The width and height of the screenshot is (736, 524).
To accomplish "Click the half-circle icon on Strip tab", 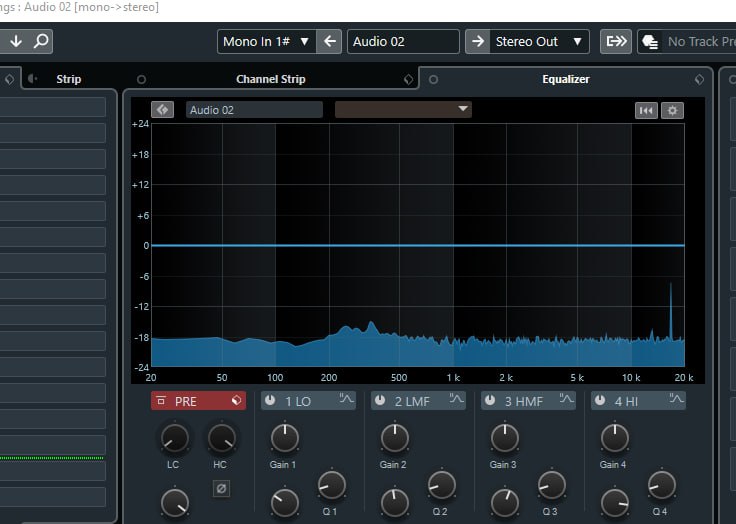I will [x=32, y=78].
